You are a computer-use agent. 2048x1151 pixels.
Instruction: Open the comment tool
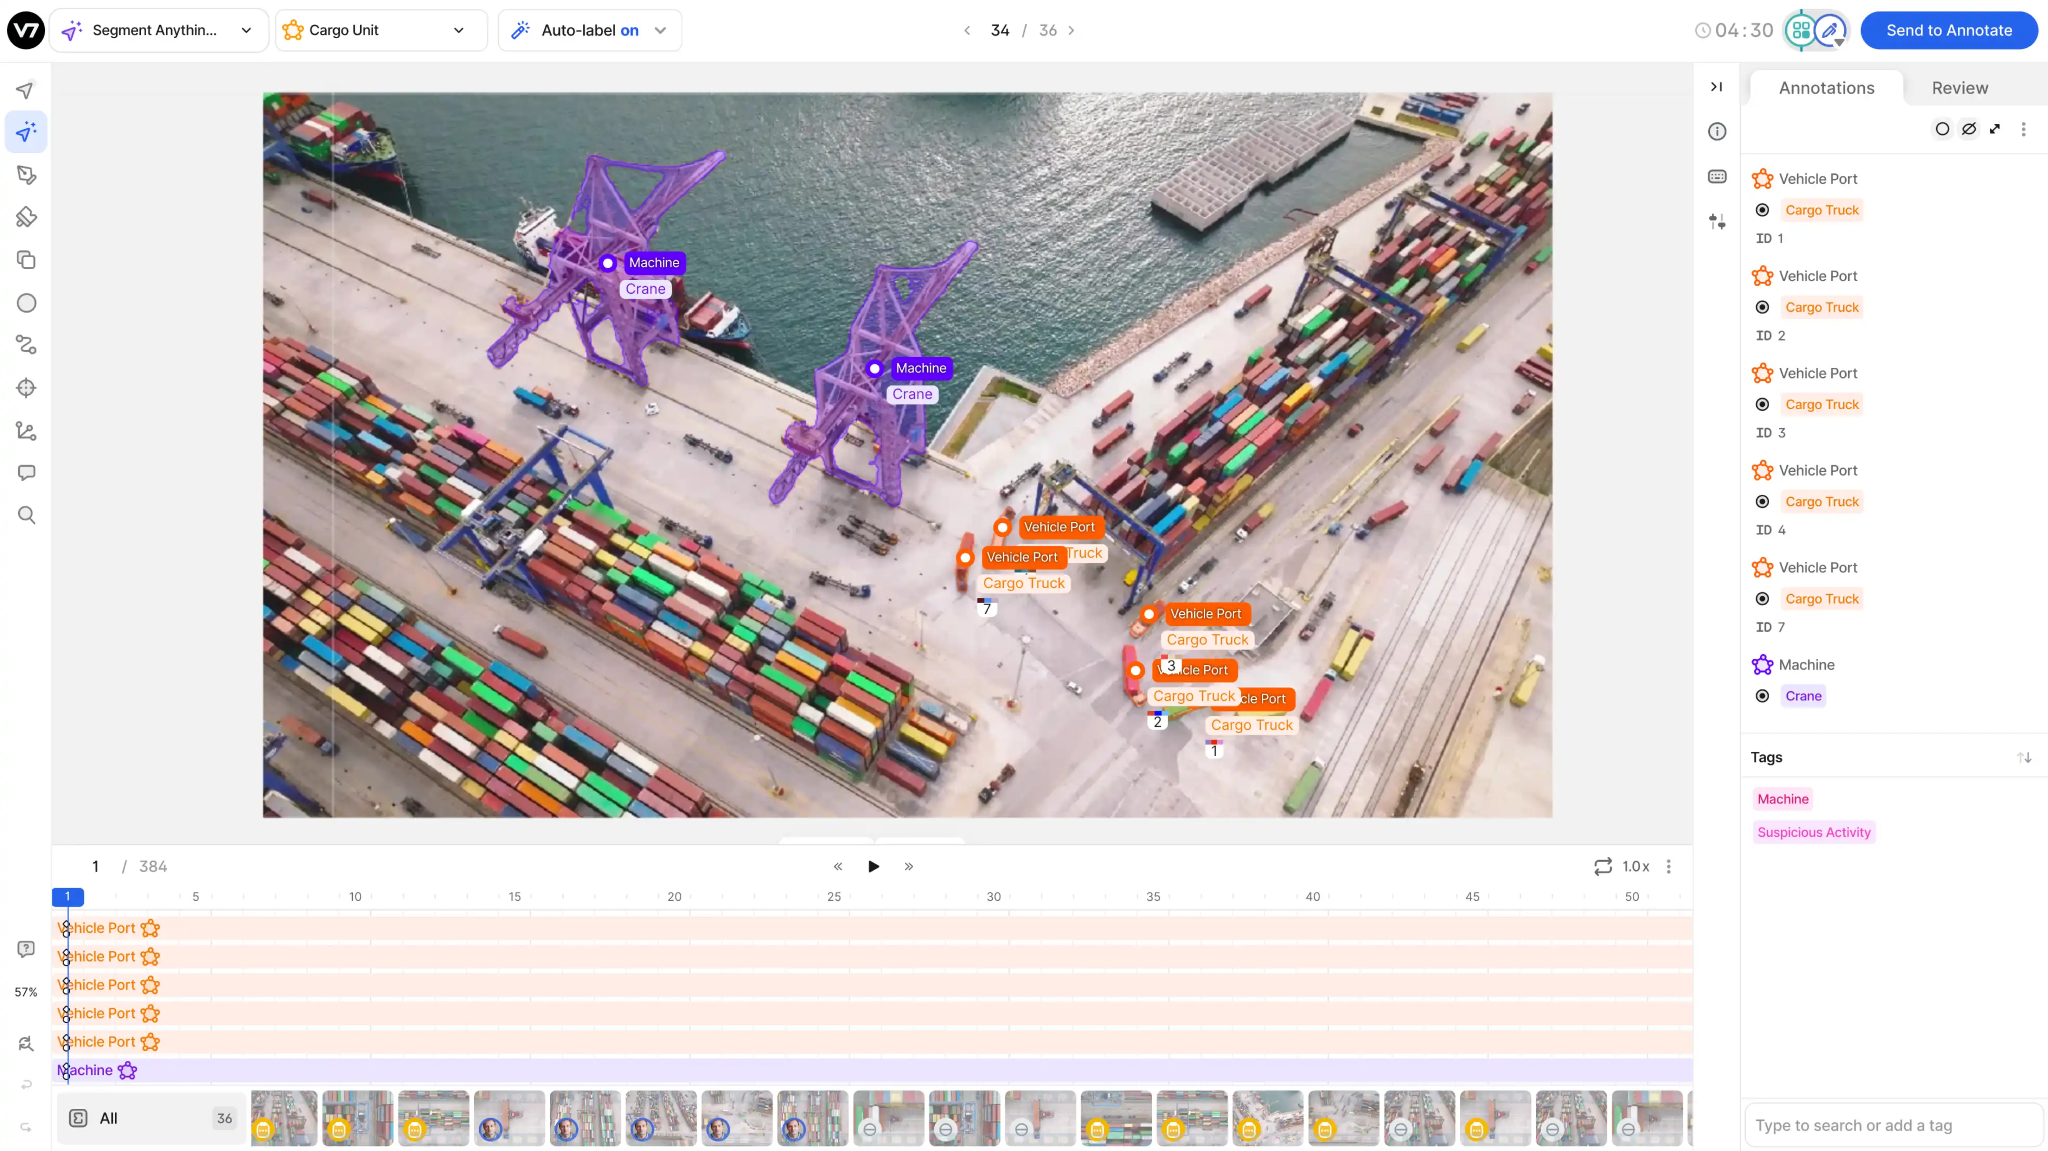26,472
